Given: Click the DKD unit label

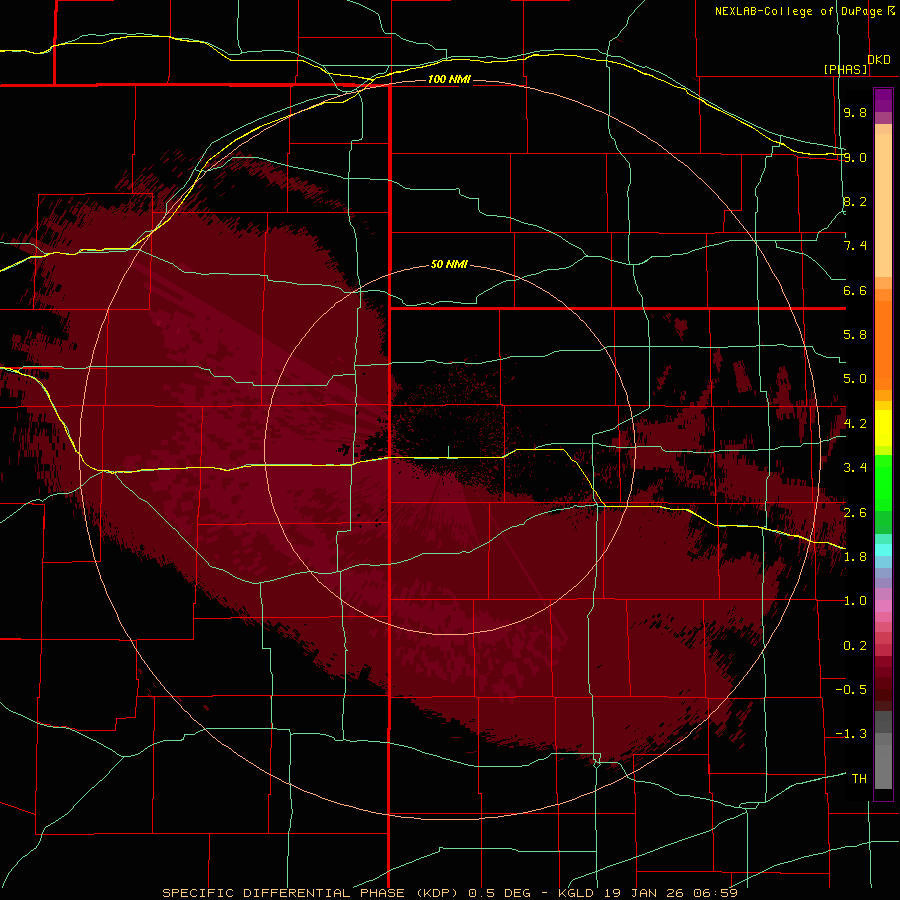Looking at the screenshot, I should point(879,59).
